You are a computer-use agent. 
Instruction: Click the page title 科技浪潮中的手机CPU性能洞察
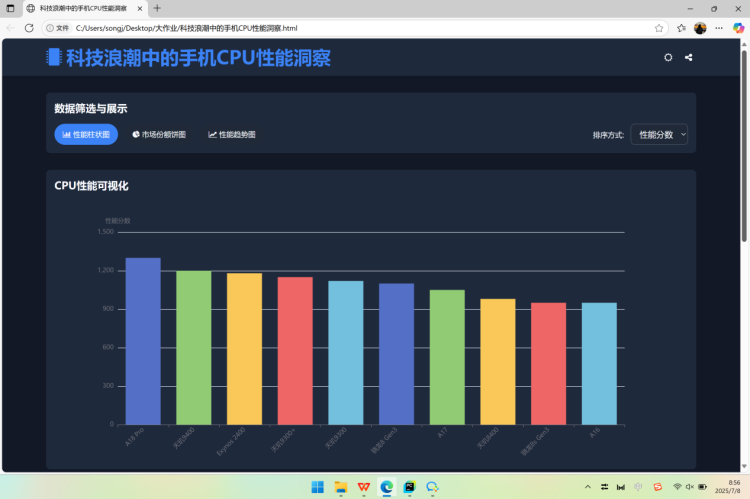click(199, 58)
